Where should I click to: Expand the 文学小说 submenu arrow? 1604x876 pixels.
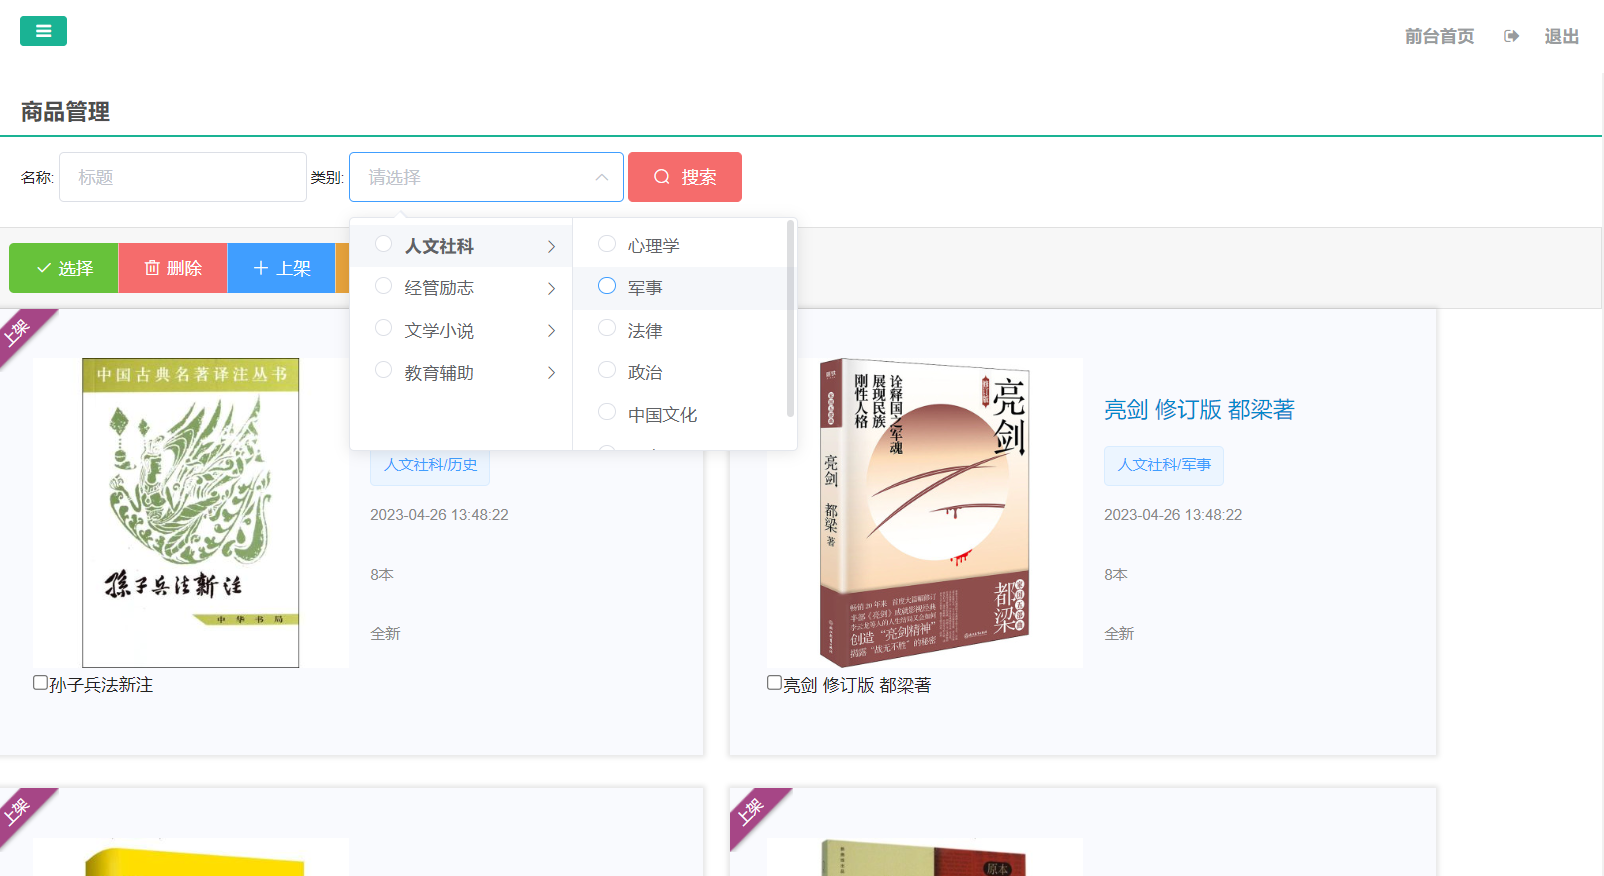[x=551, y=330]
